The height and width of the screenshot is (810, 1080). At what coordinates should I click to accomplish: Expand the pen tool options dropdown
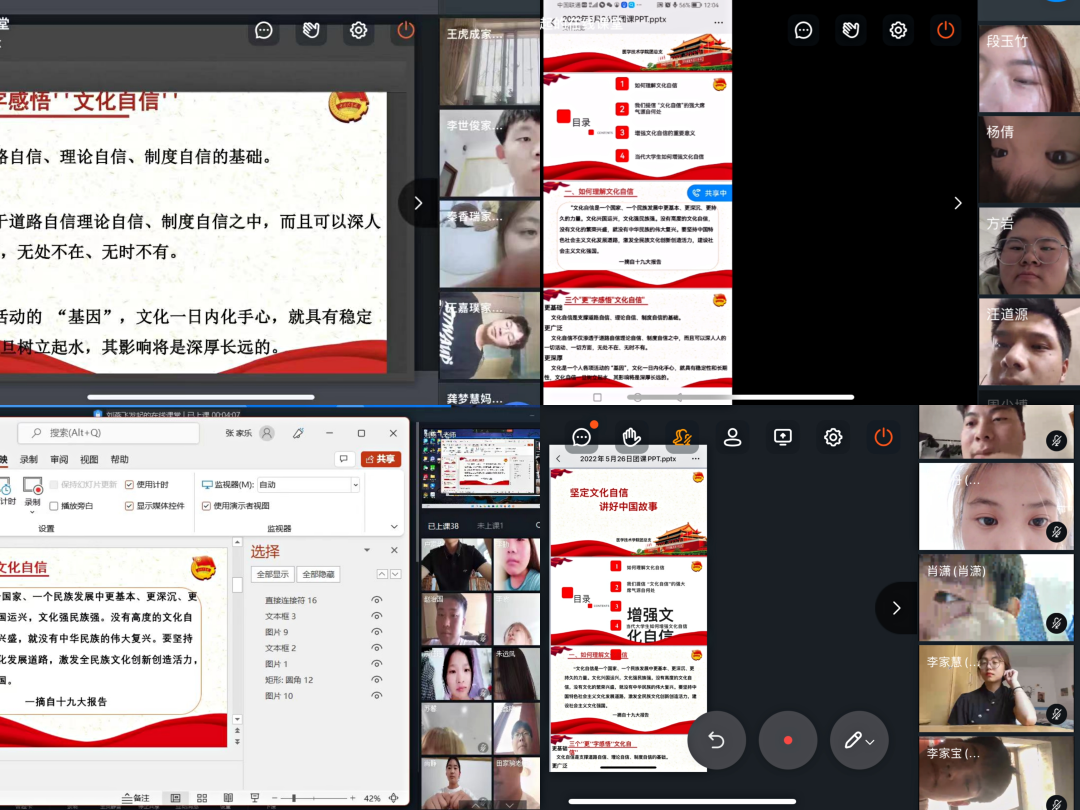[x=871, y=742]
